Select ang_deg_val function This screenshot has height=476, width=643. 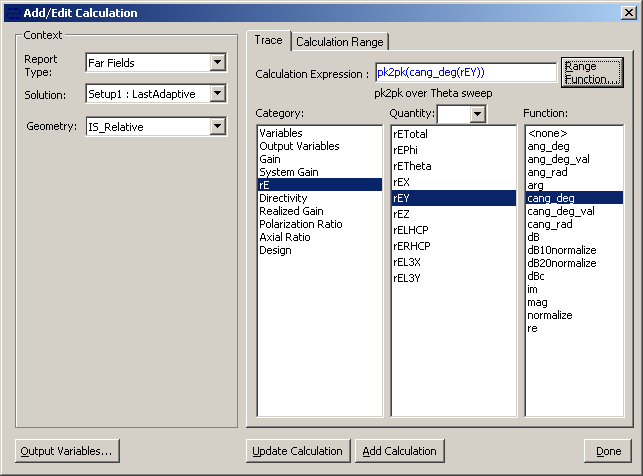575,159
